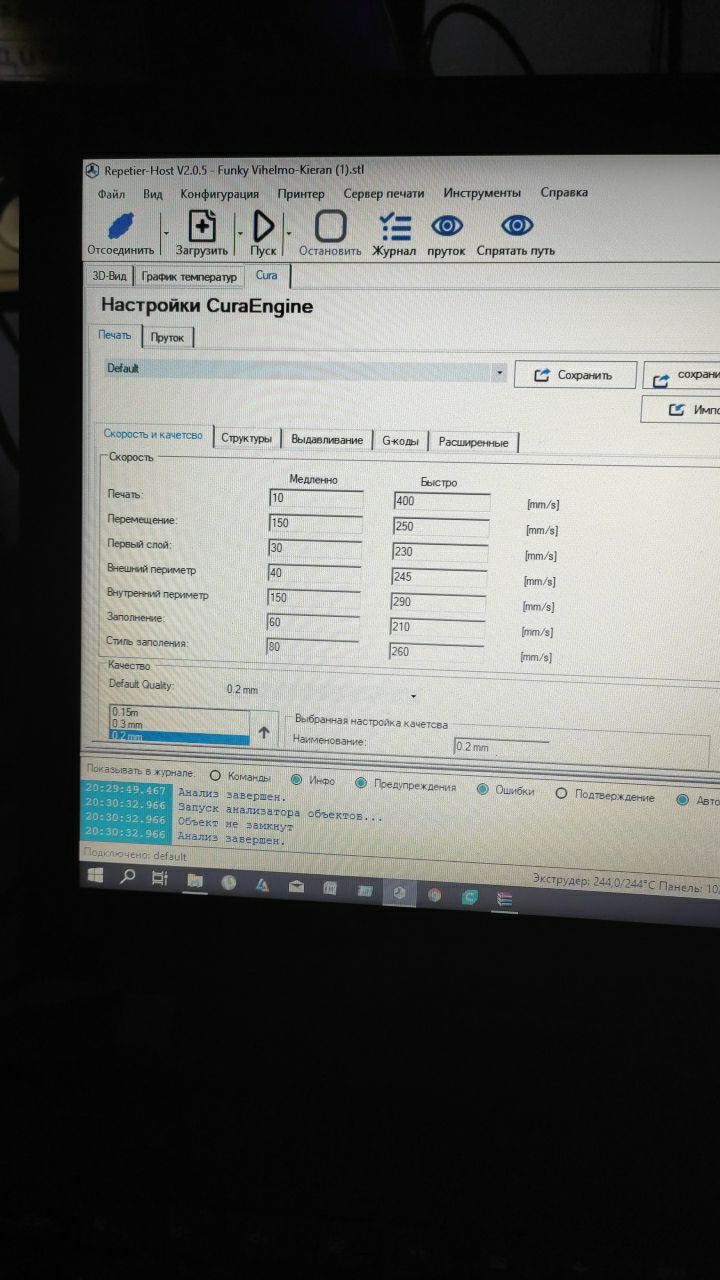Click the taskbar search magnifier icon
Image resolution: width=720 pixels, height=1280 pixels.
coord(127,878)
